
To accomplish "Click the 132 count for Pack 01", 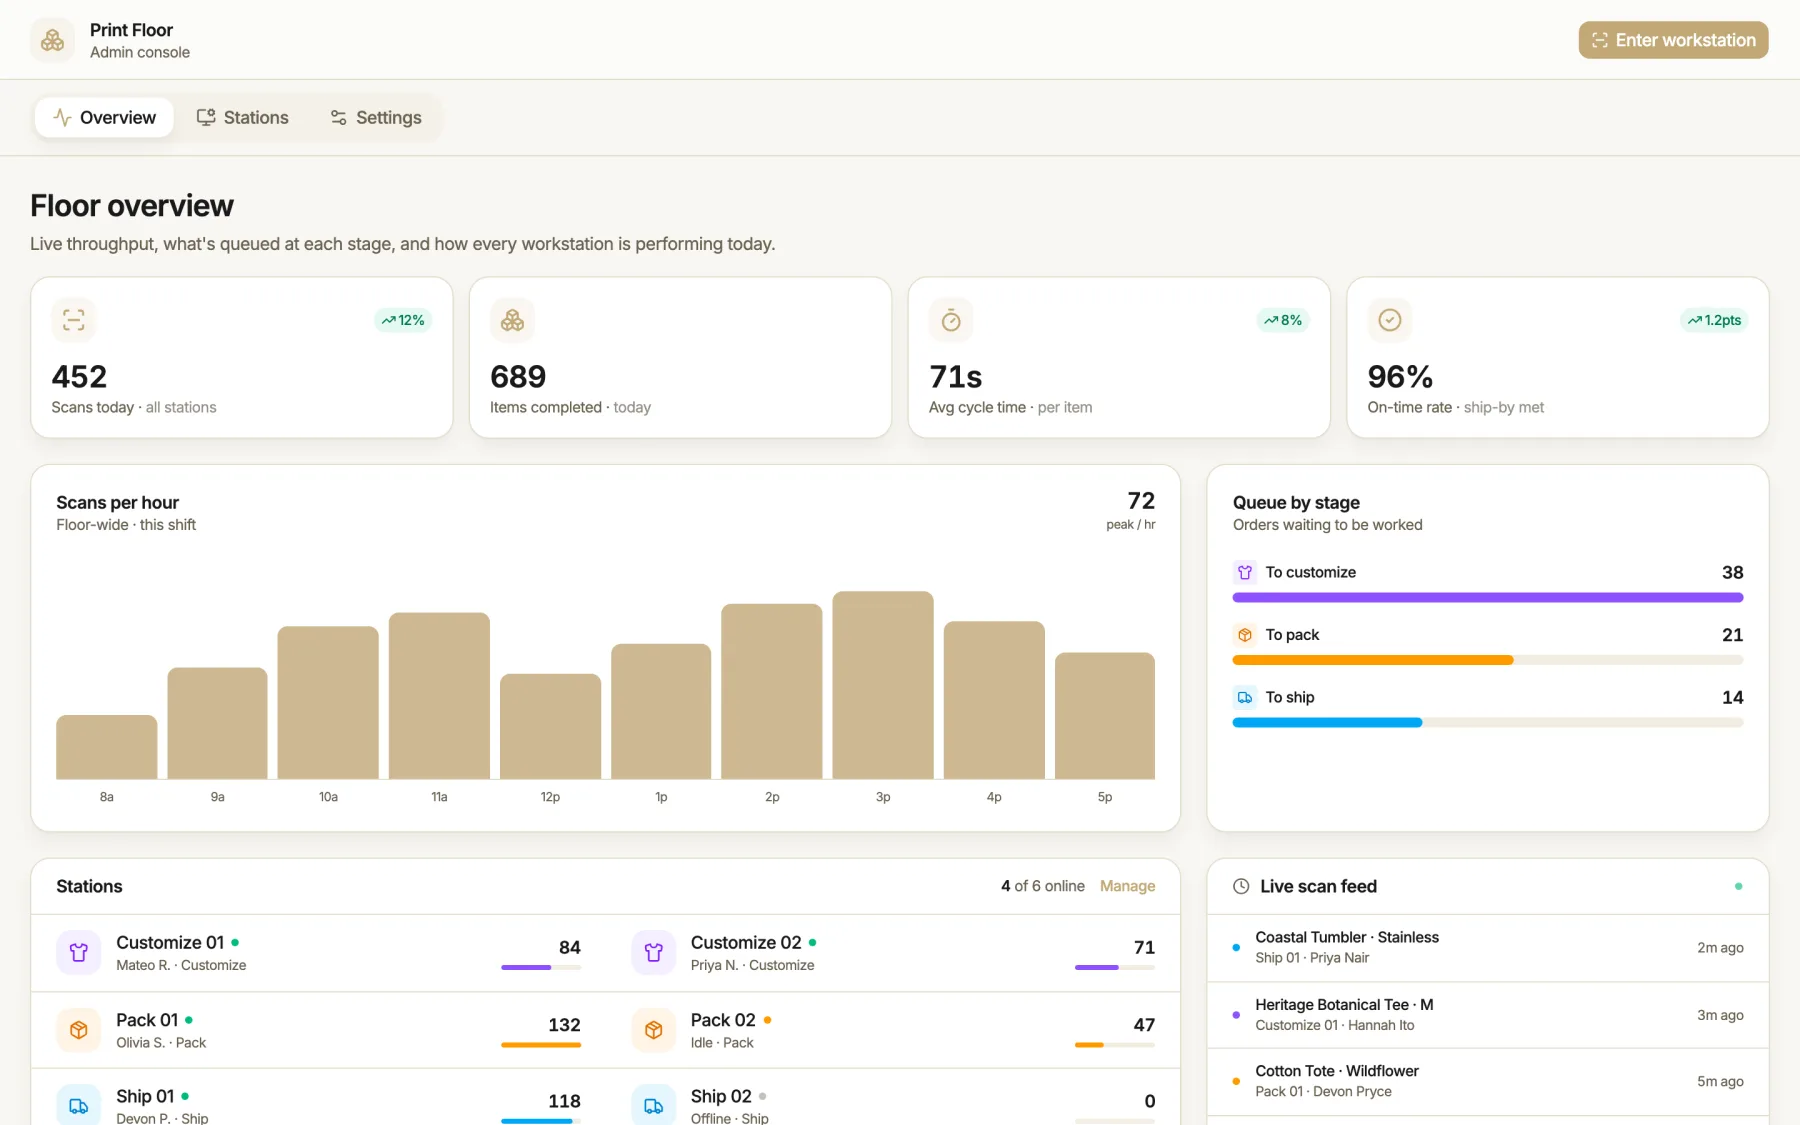I will point(564,1025).
